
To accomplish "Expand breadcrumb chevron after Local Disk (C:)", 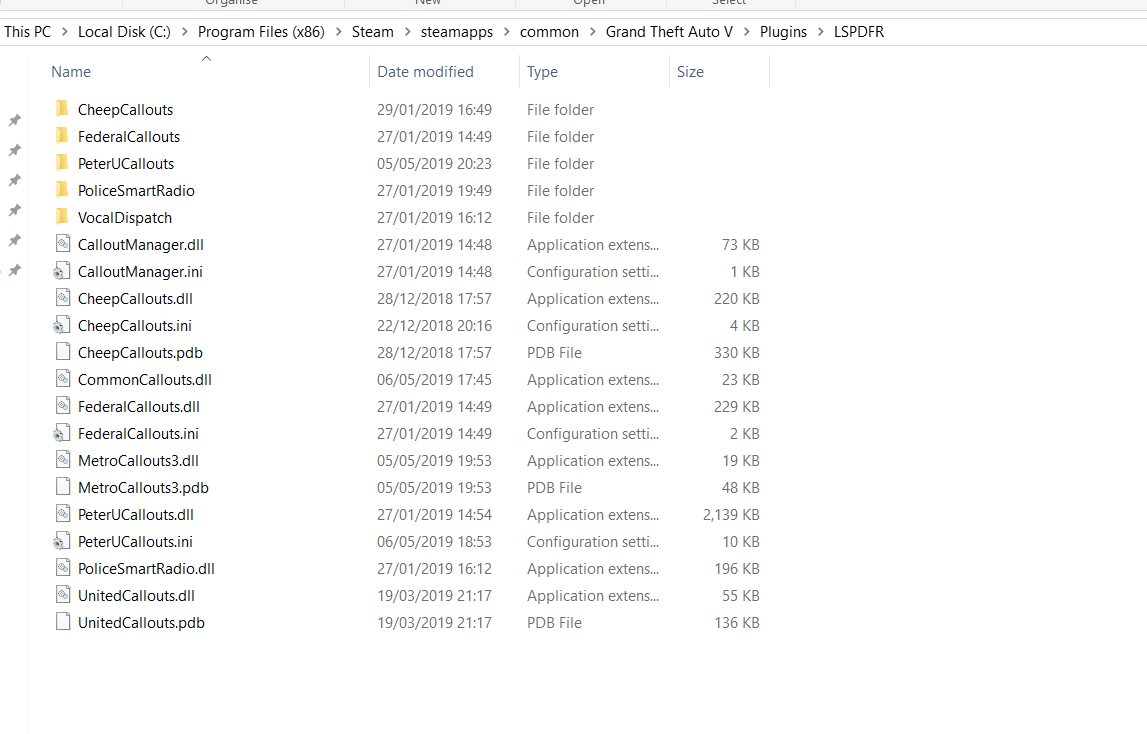I will click(x=184, y=31).
